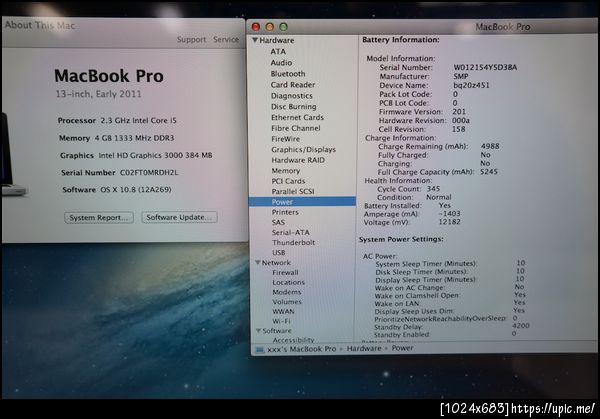Select Volumes under Network
600x419 pixels.
coord(287,302)
